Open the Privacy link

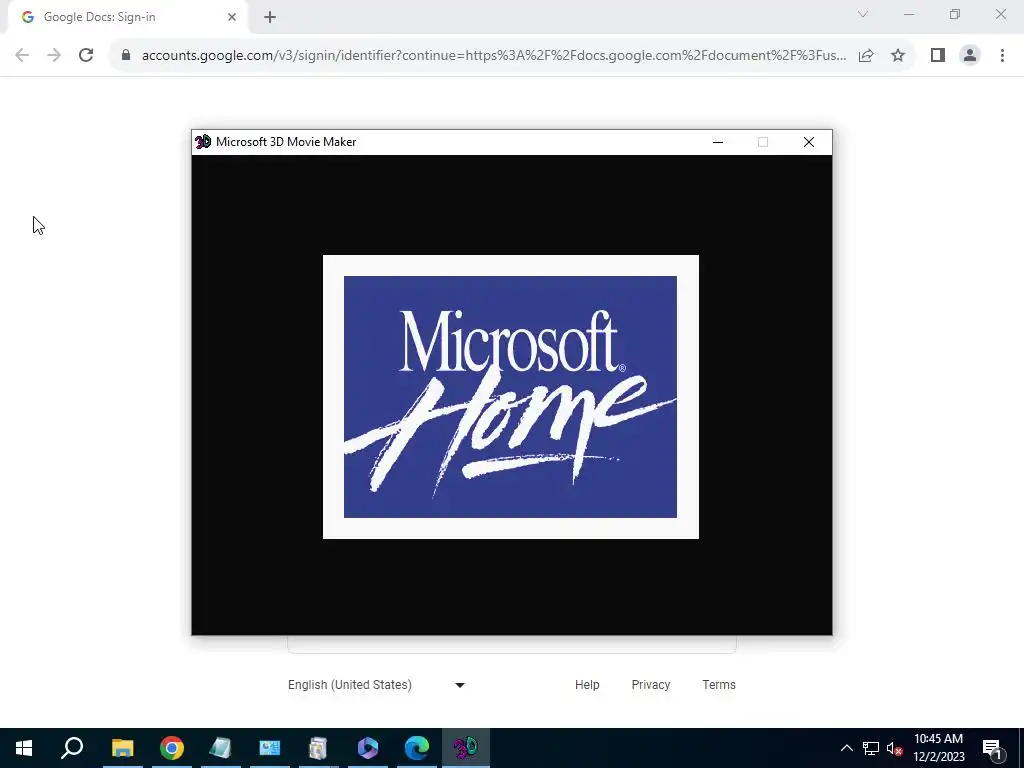(x=650, y=684)
